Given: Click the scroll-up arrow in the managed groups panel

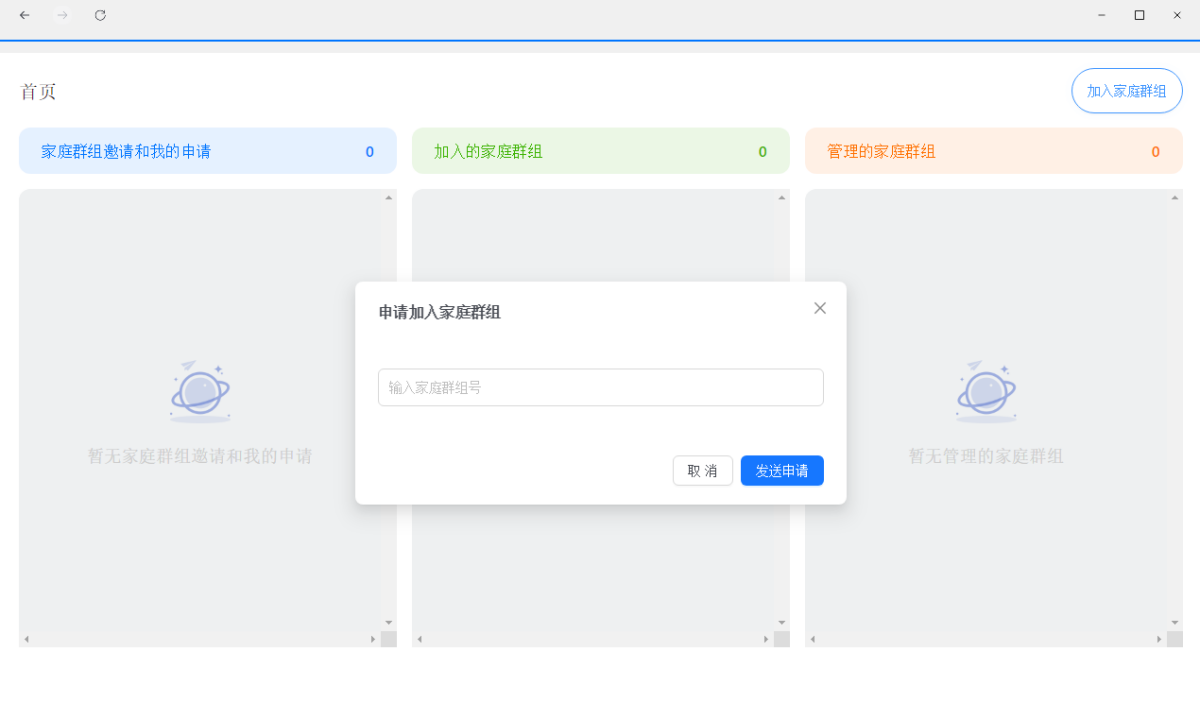Looking at the screenshot, I should (1175, 197).
